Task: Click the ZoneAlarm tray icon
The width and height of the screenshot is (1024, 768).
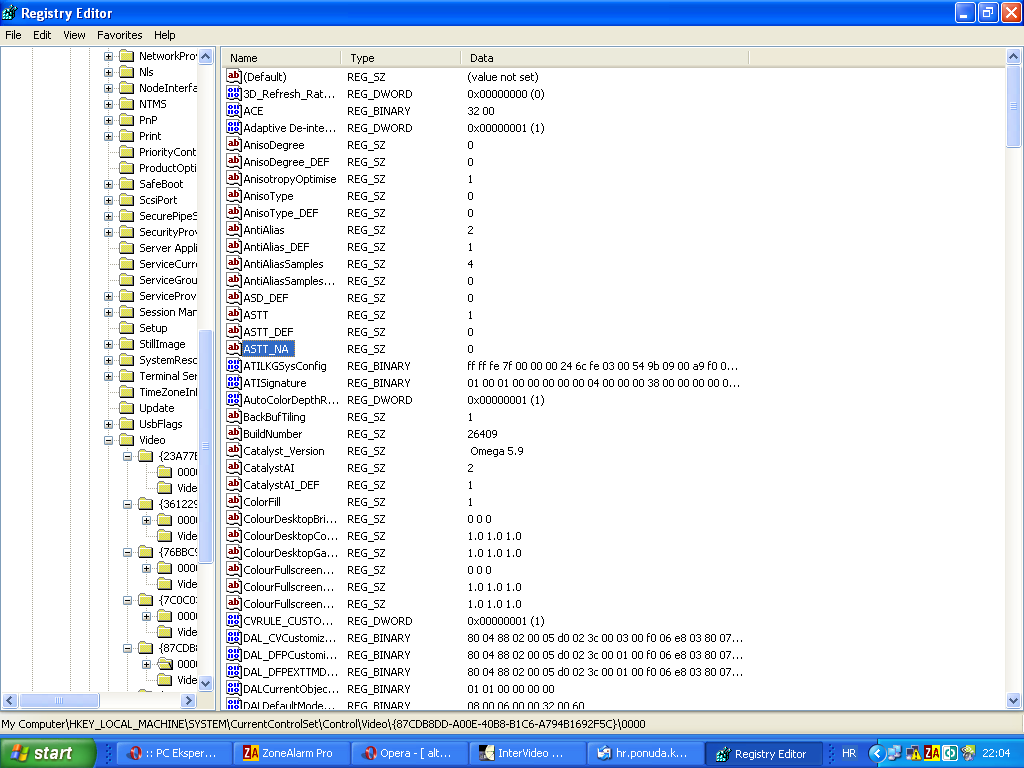Action: 930,753
